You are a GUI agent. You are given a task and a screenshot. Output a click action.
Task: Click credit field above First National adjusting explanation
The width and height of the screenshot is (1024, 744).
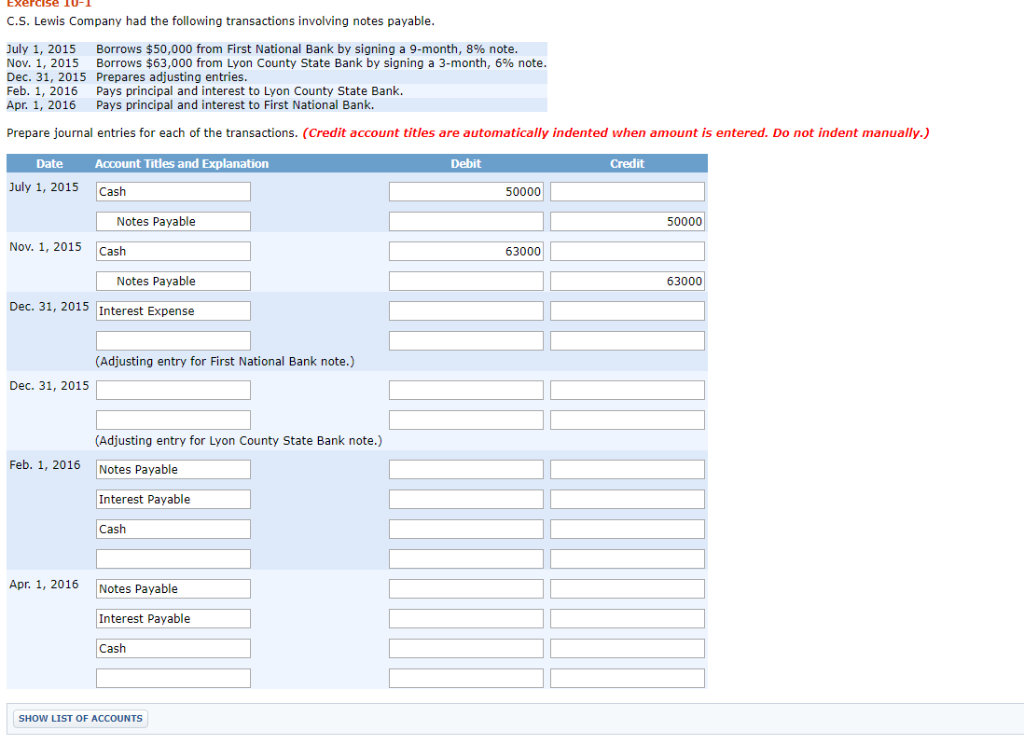click(628, 341)
